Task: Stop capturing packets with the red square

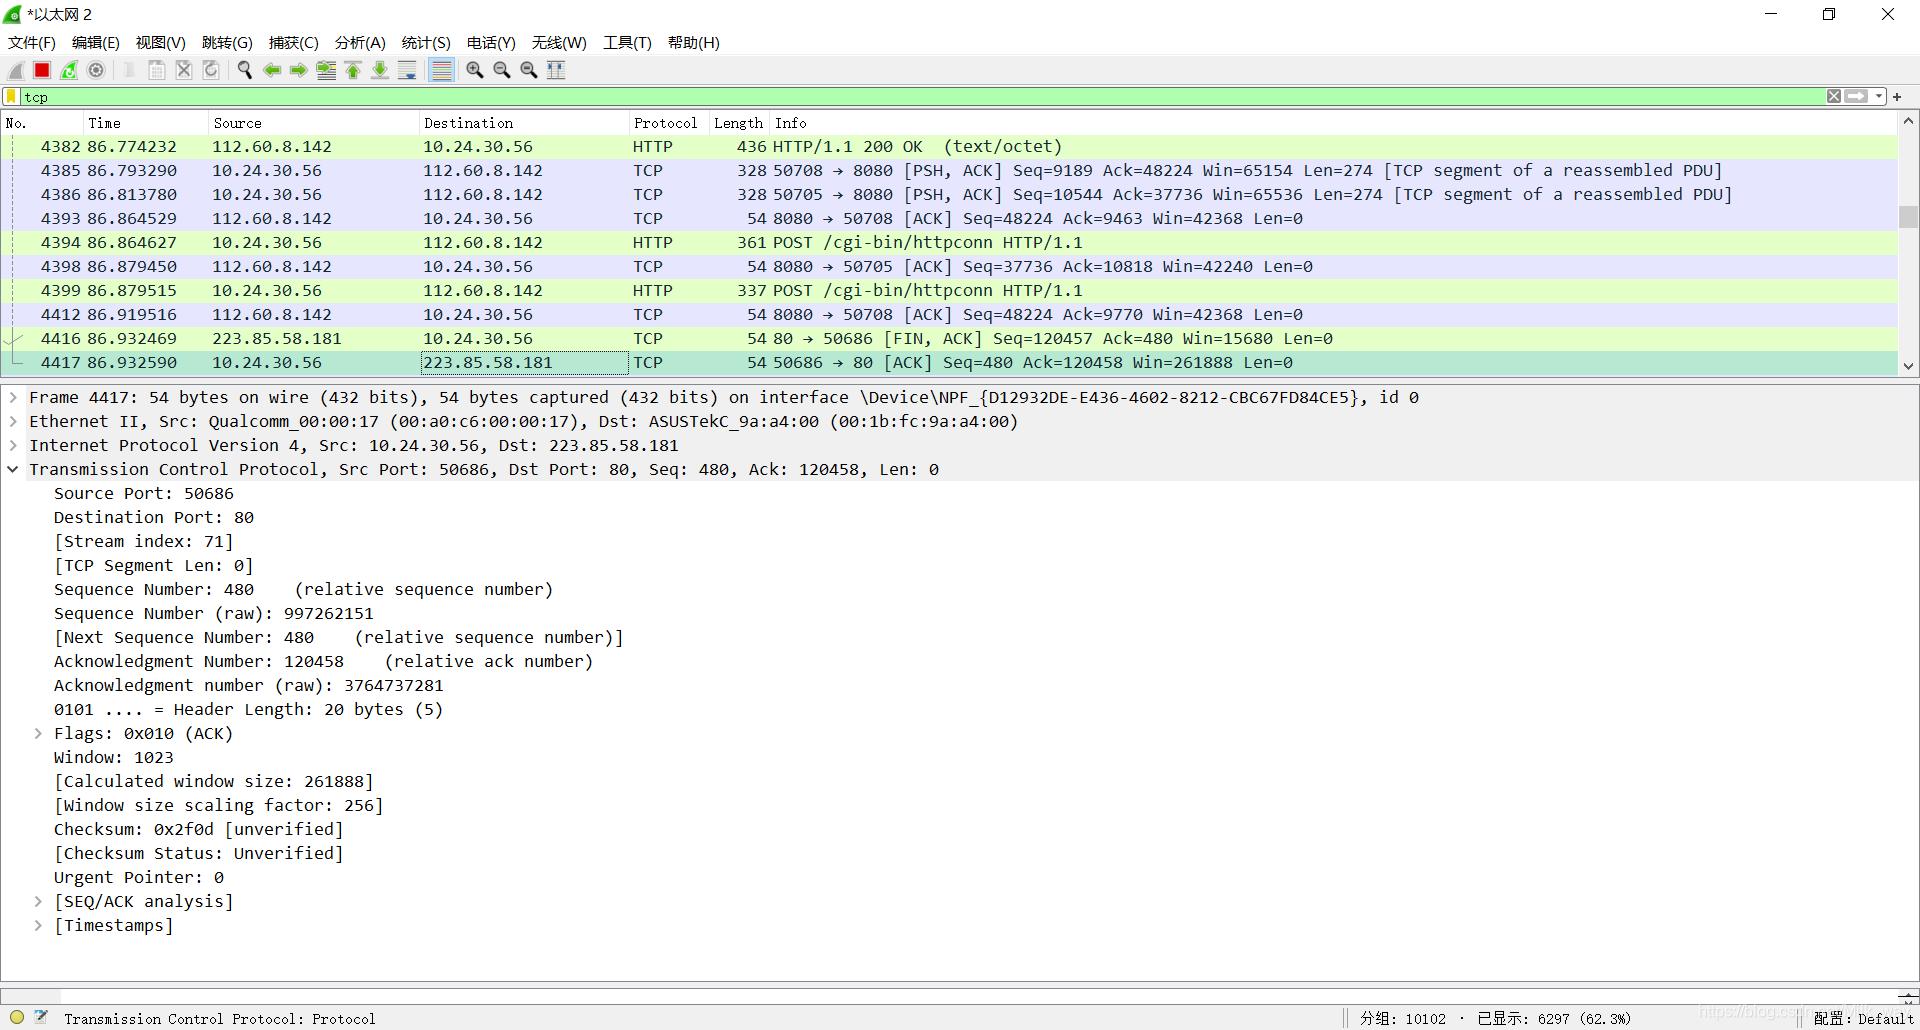Action: [42, 70]
